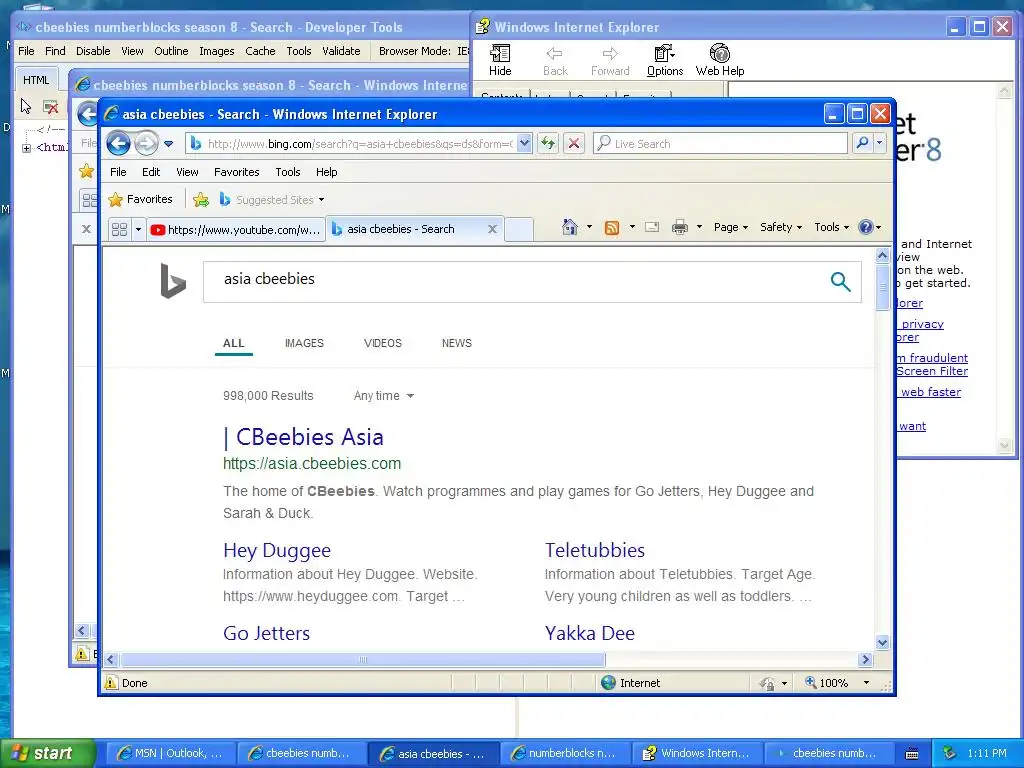
Task: Expand the address bar URL dropdown arrow
Action: coord(524,144)
